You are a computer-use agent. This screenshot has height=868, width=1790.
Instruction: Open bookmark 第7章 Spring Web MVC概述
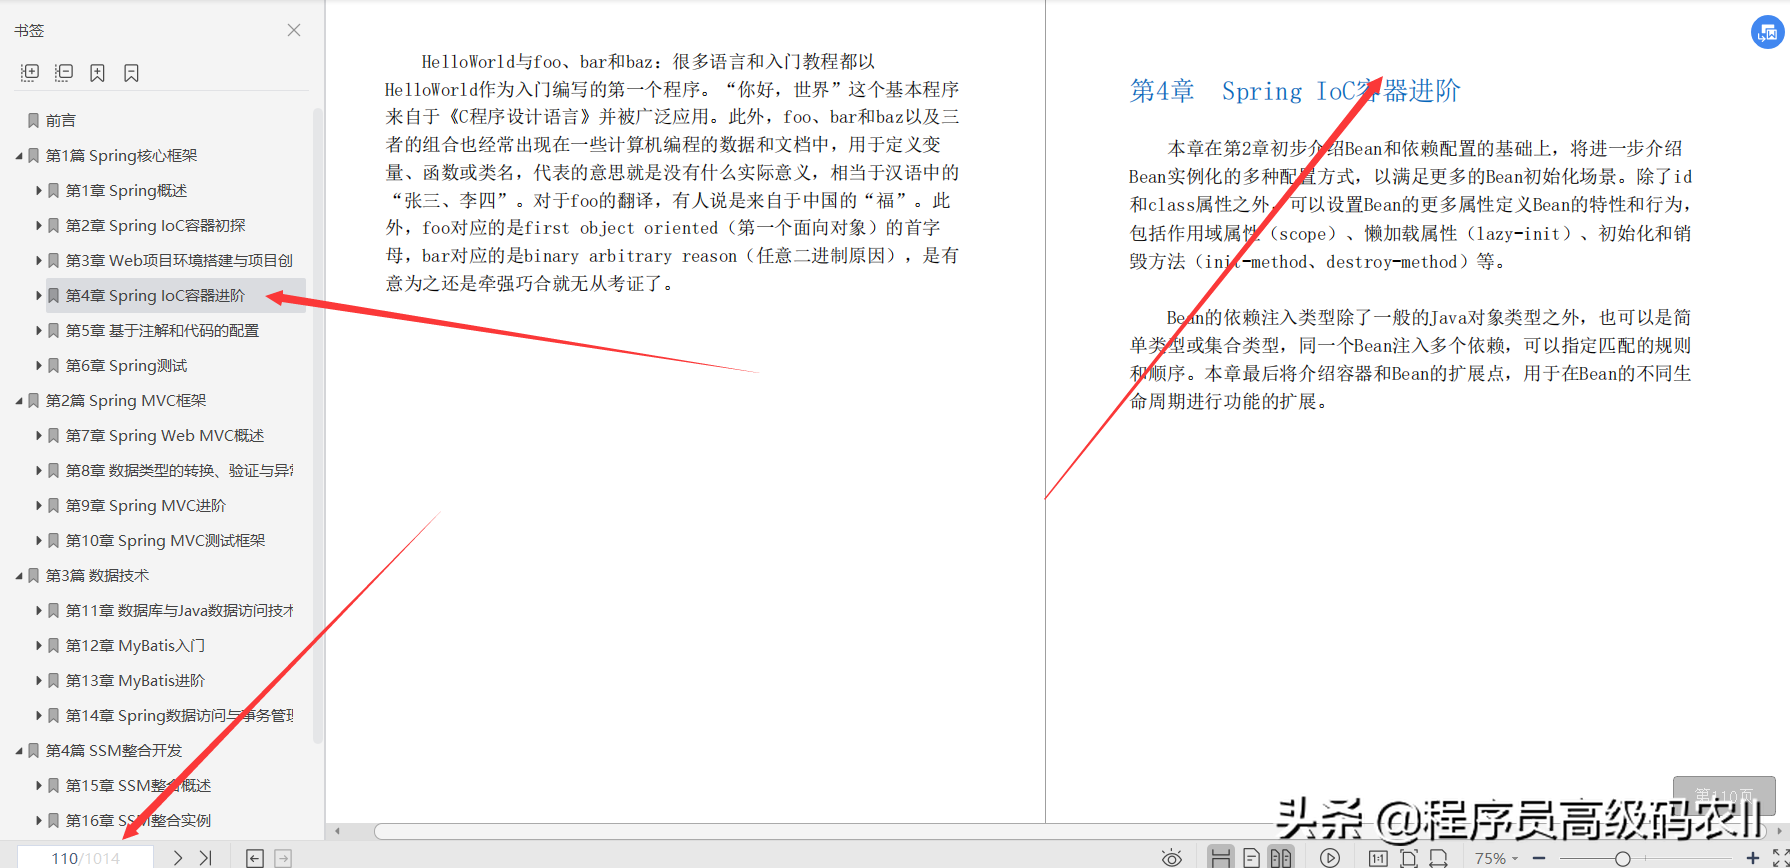(165, 435)
